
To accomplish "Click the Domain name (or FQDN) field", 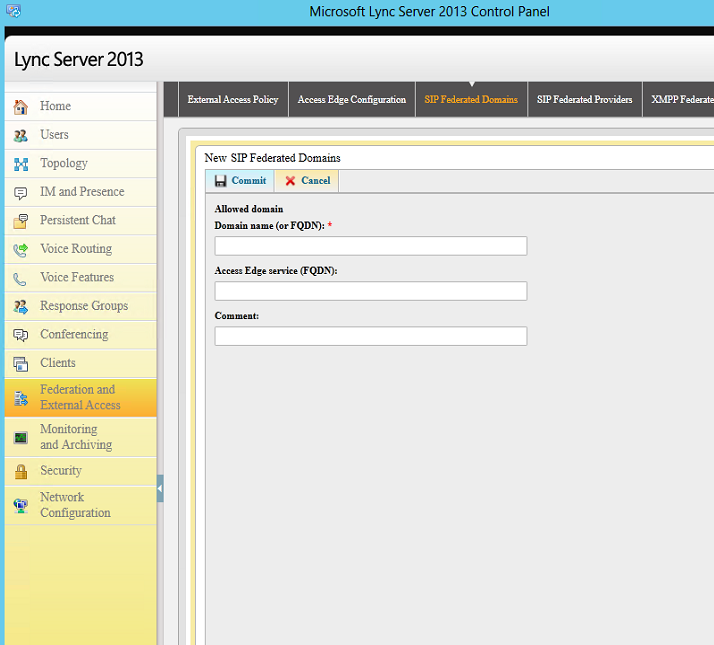I will (370, 246).
